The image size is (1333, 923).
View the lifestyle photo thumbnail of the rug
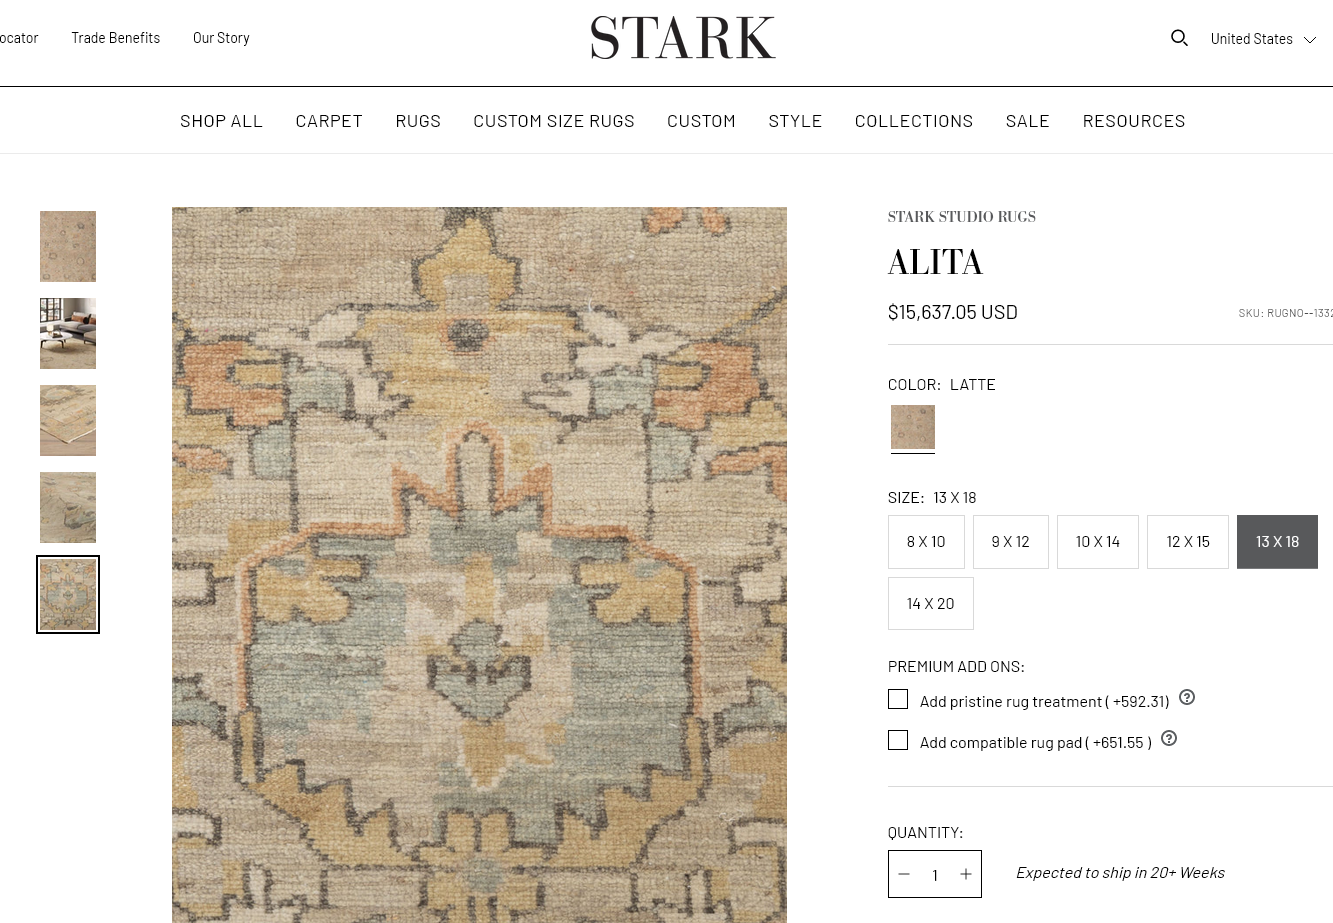pos(67,333)
